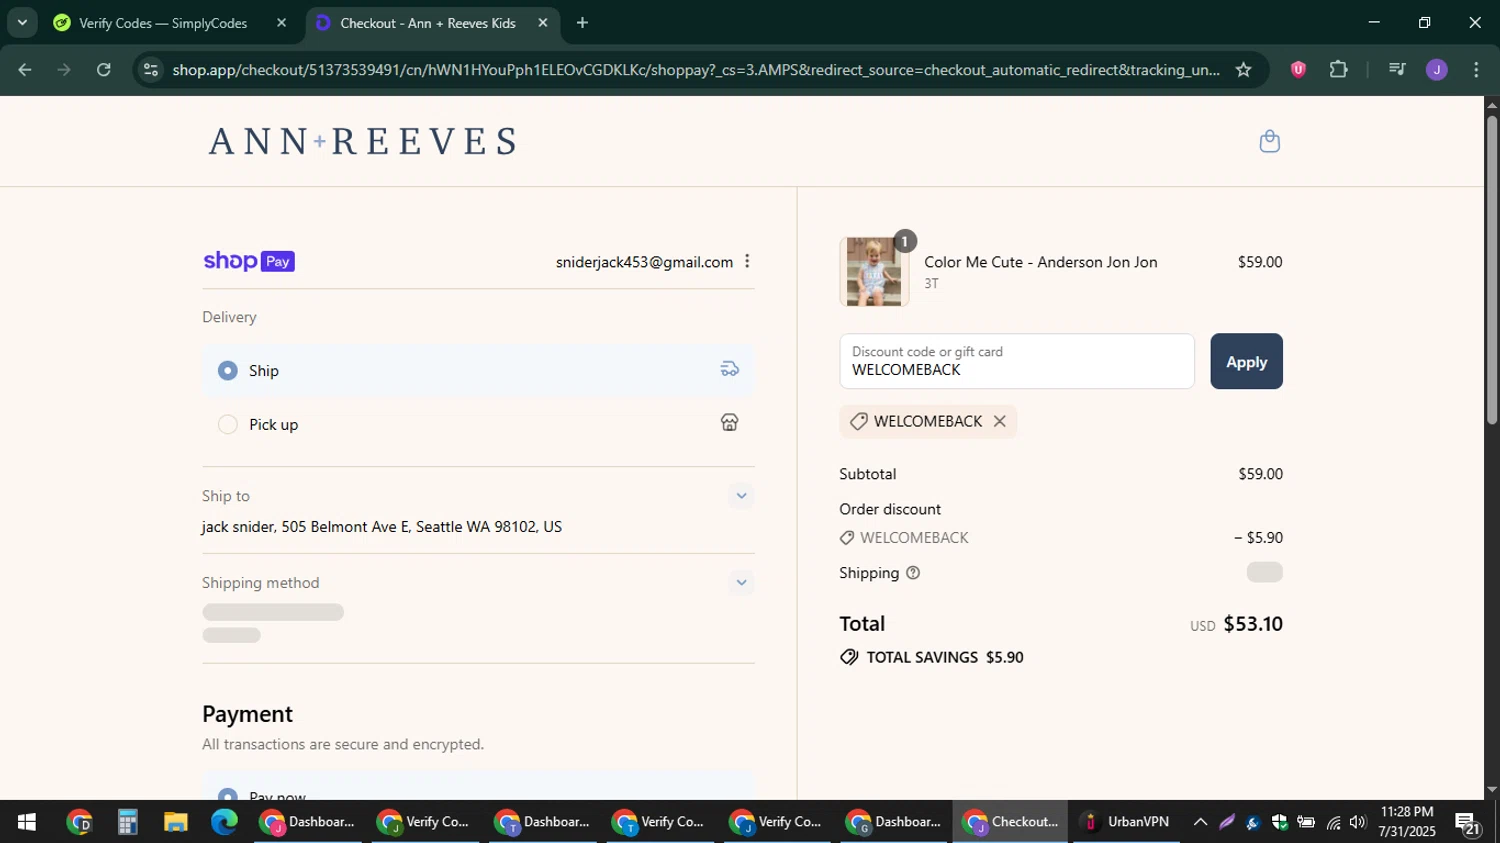
Task: Open the media control icon
Action: (1397, 70)
